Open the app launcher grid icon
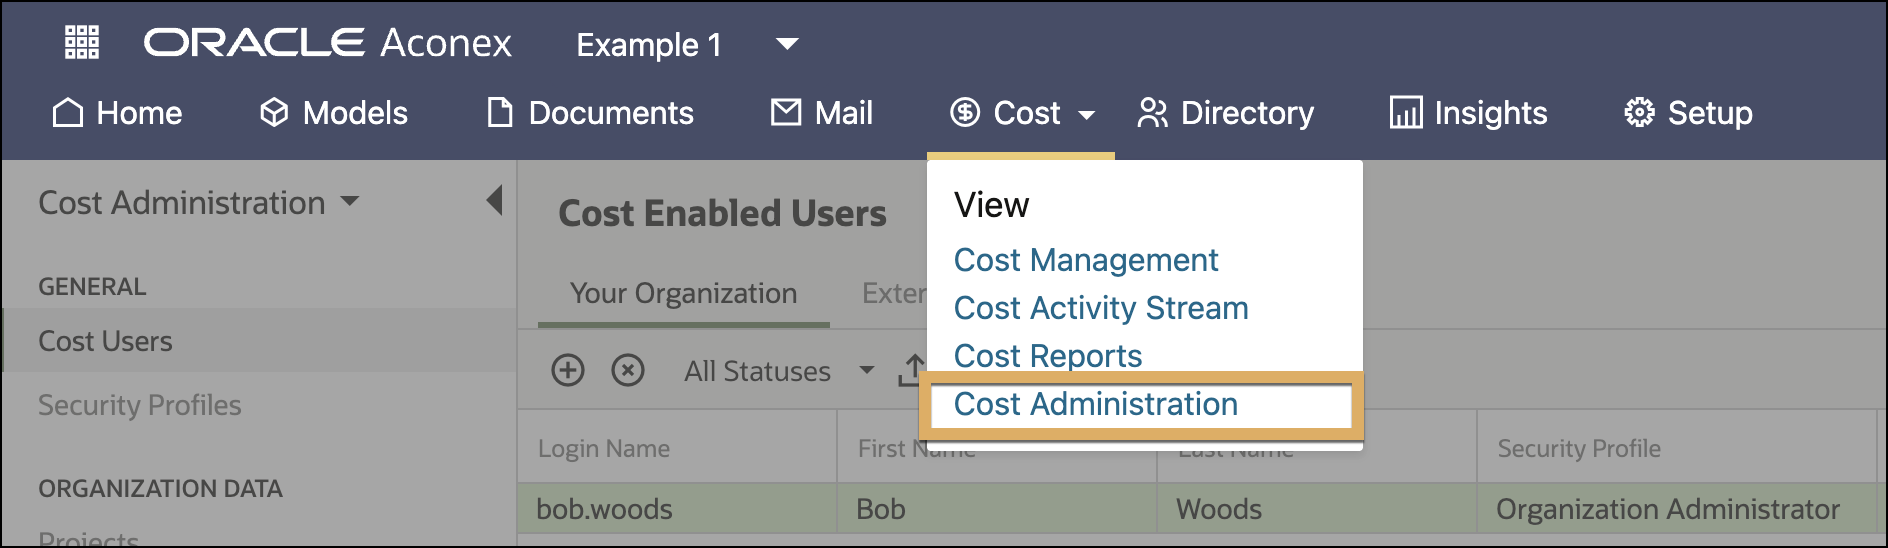 point(82,43)
